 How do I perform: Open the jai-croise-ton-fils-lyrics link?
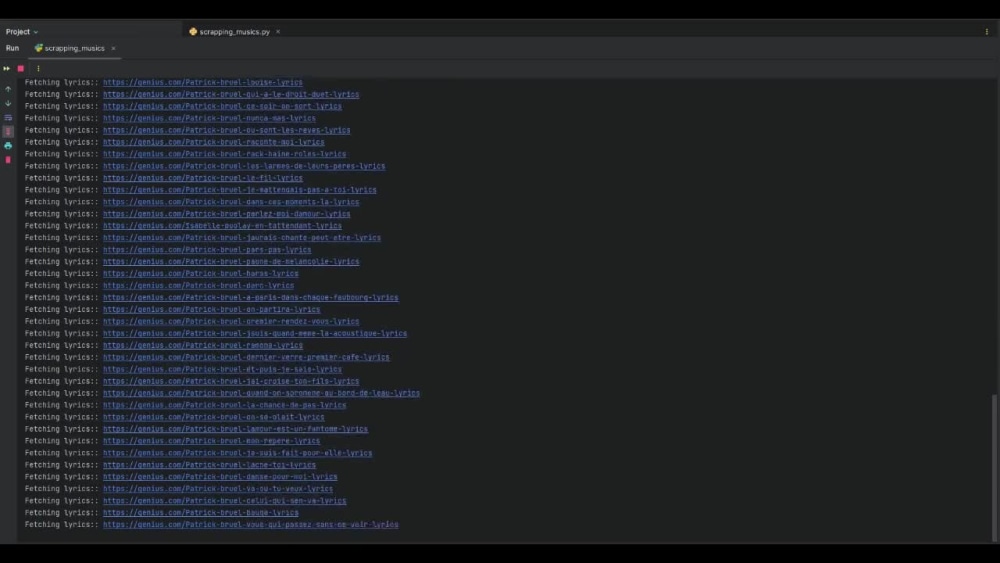tap(231, 381)
